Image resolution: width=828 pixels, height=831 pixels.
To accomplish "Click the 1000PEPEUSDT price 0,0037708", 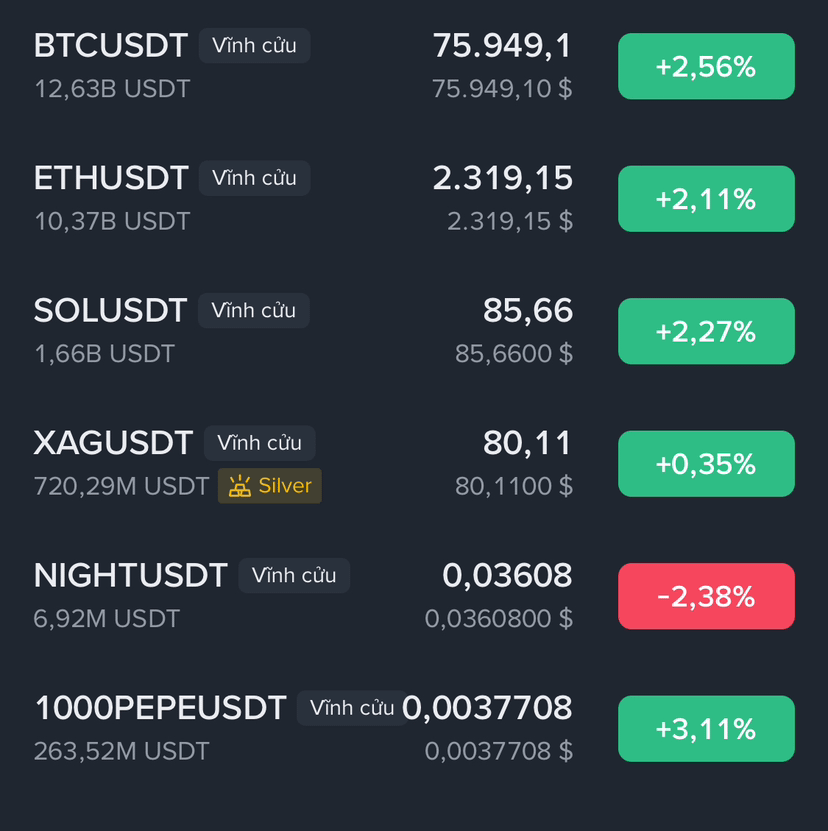I will 487,708.
